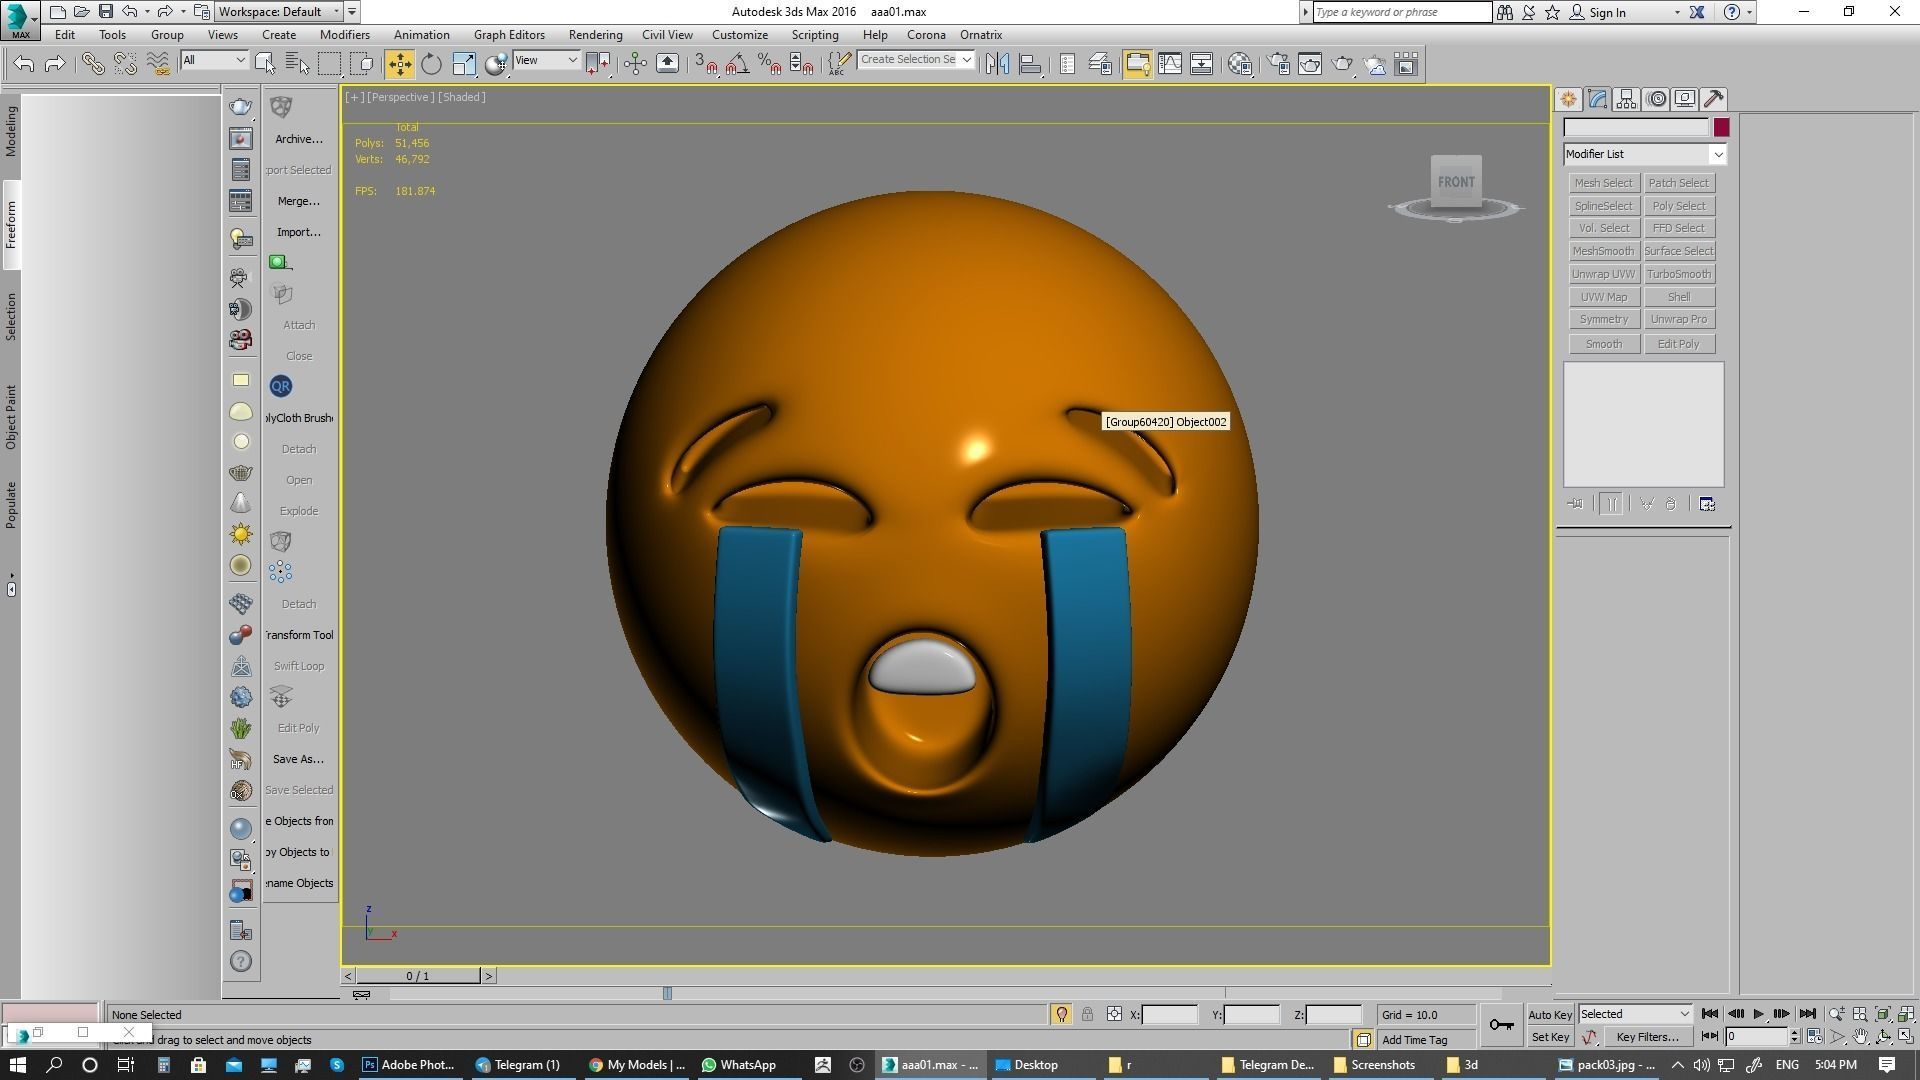This screenshot has height=1080, width=1920.
Task: Click the Align tool icon
Action: [1029, 64]
